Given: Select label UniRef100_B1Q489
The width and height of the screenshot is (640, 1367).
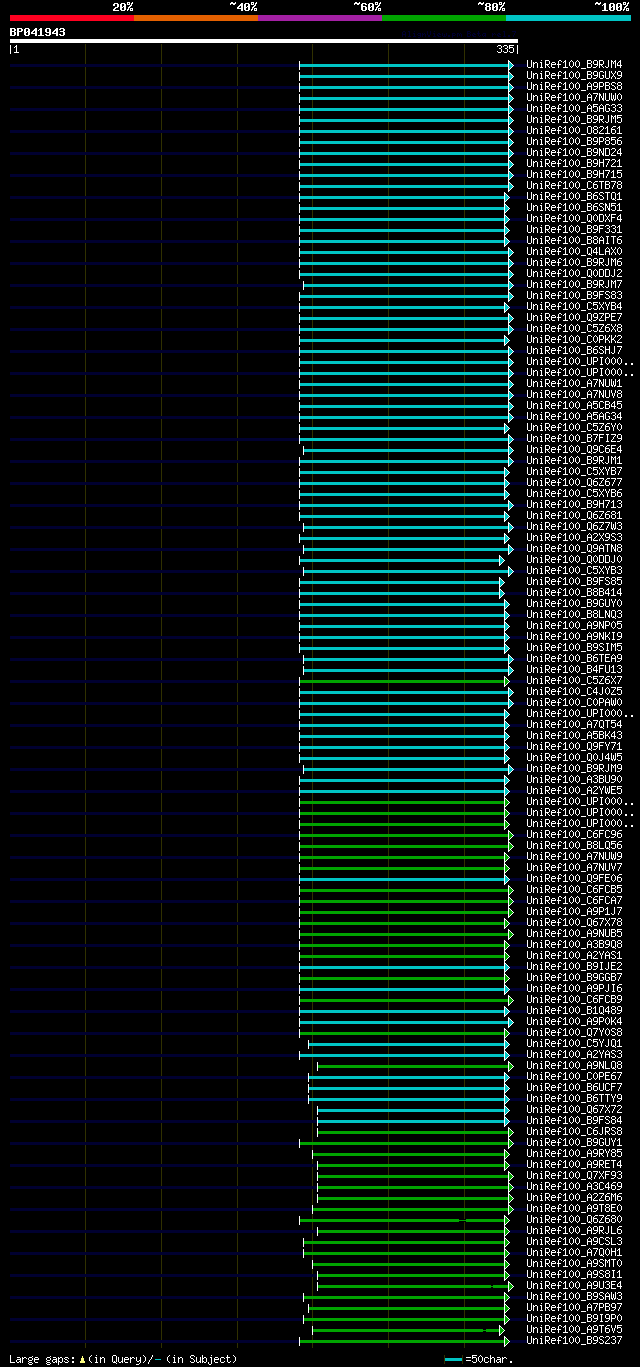Looking at the screenshot, I should pos(574,1011).
